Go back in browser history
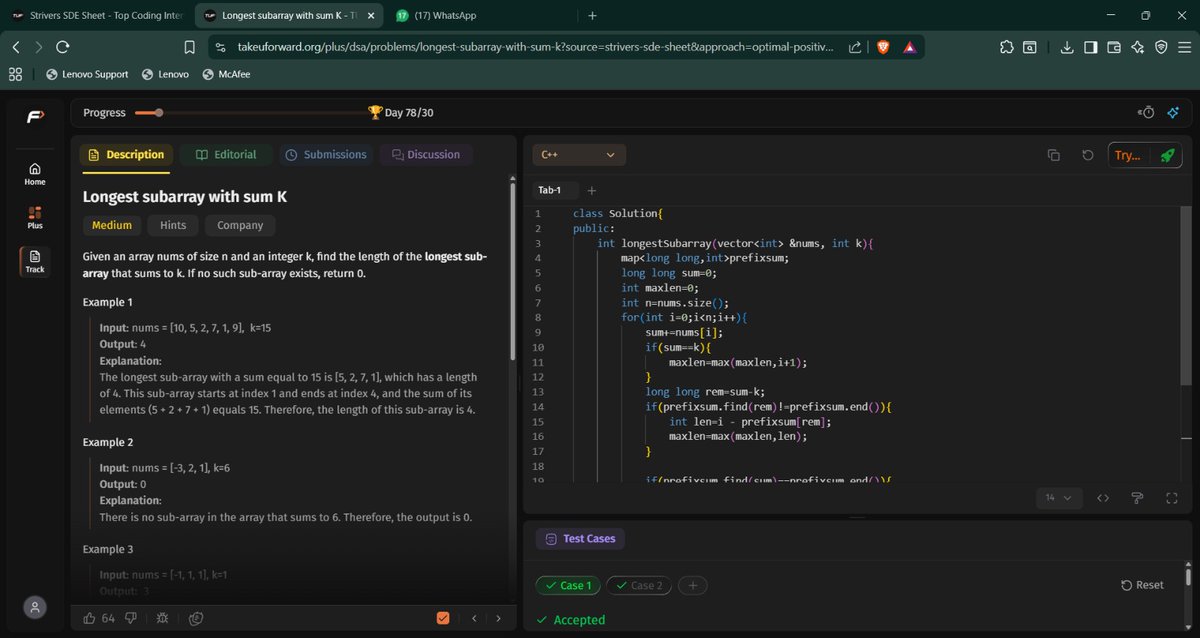The width and height of the screenshot is (1200, 638). coord(15,47)
